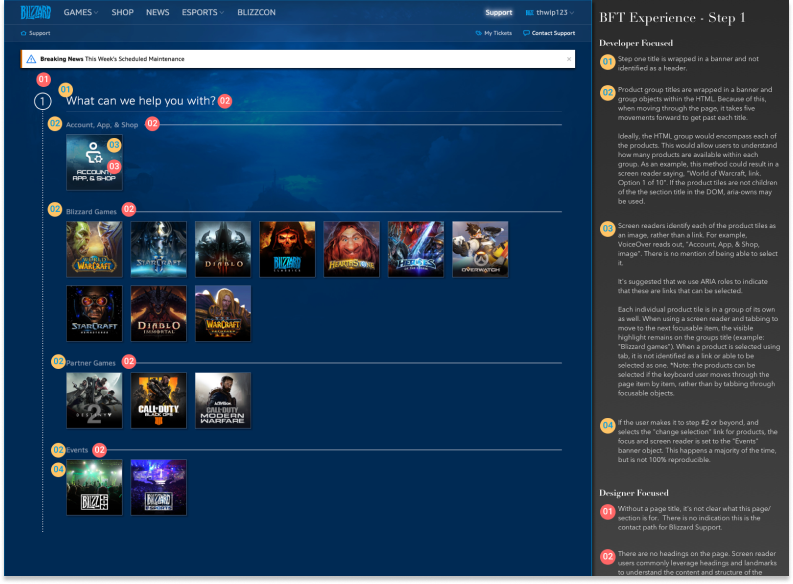Select the Overwatch tile
This screenshot has height=584, width=793.
pyautogui.click(x=480, y=249)
